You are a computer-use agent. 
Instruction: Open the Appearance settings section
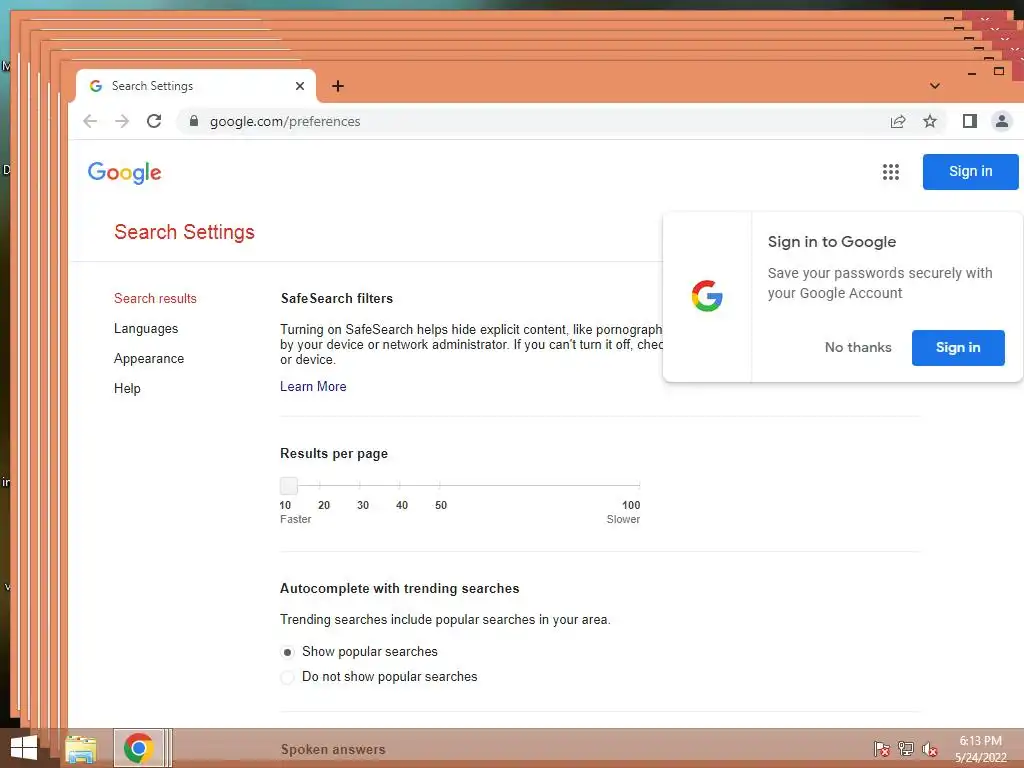149,359
